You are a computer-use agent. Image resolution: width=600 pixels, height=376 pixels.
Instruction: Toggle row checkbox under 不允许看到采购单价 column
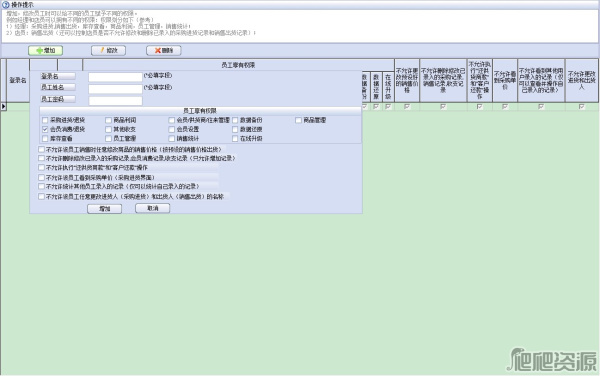click(x=505, y=107)
